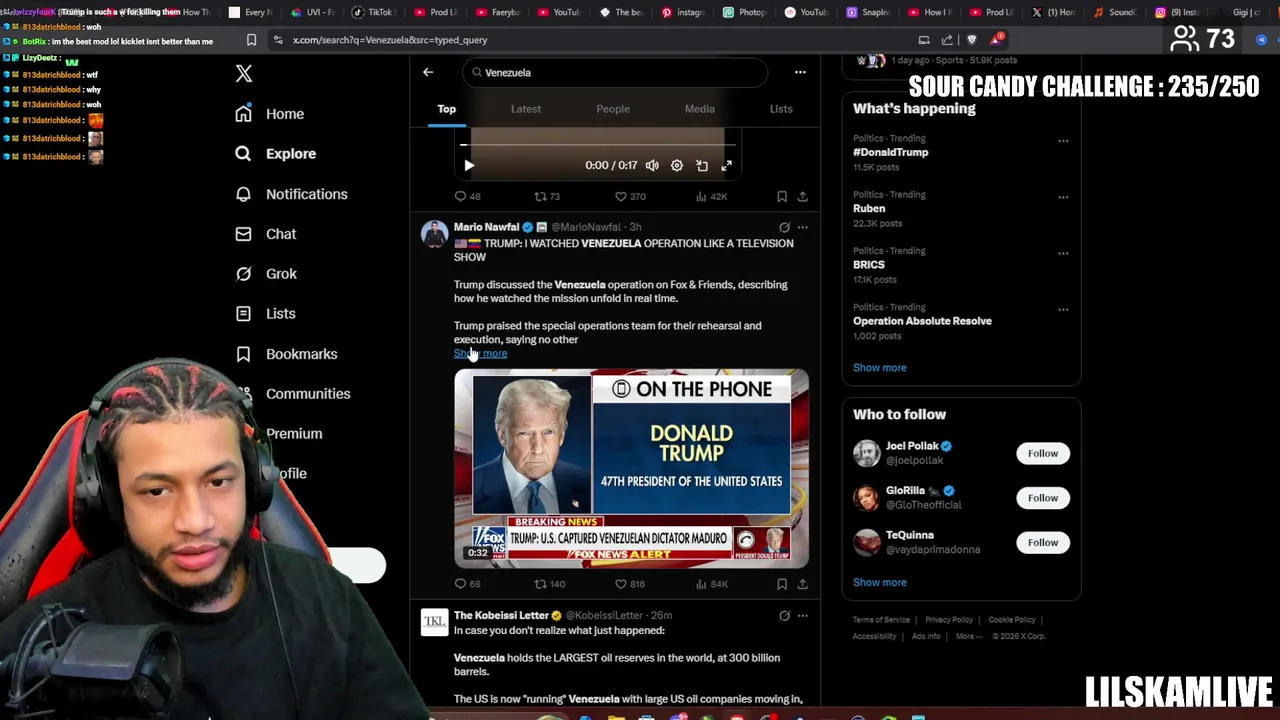The image size is (1280, 720).
Task: Enter fullscreen on the top video
Action: (x=727, y=166)
